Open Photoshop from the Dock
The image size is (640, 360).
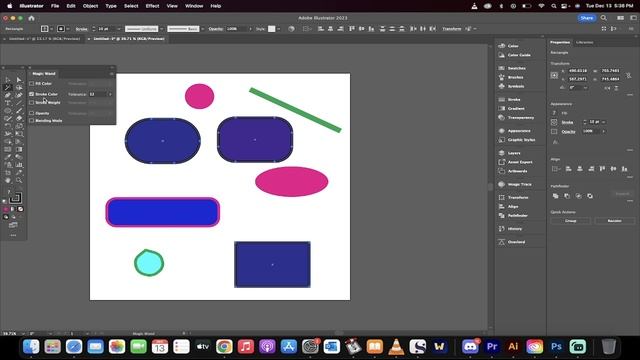tap(556, 347)
